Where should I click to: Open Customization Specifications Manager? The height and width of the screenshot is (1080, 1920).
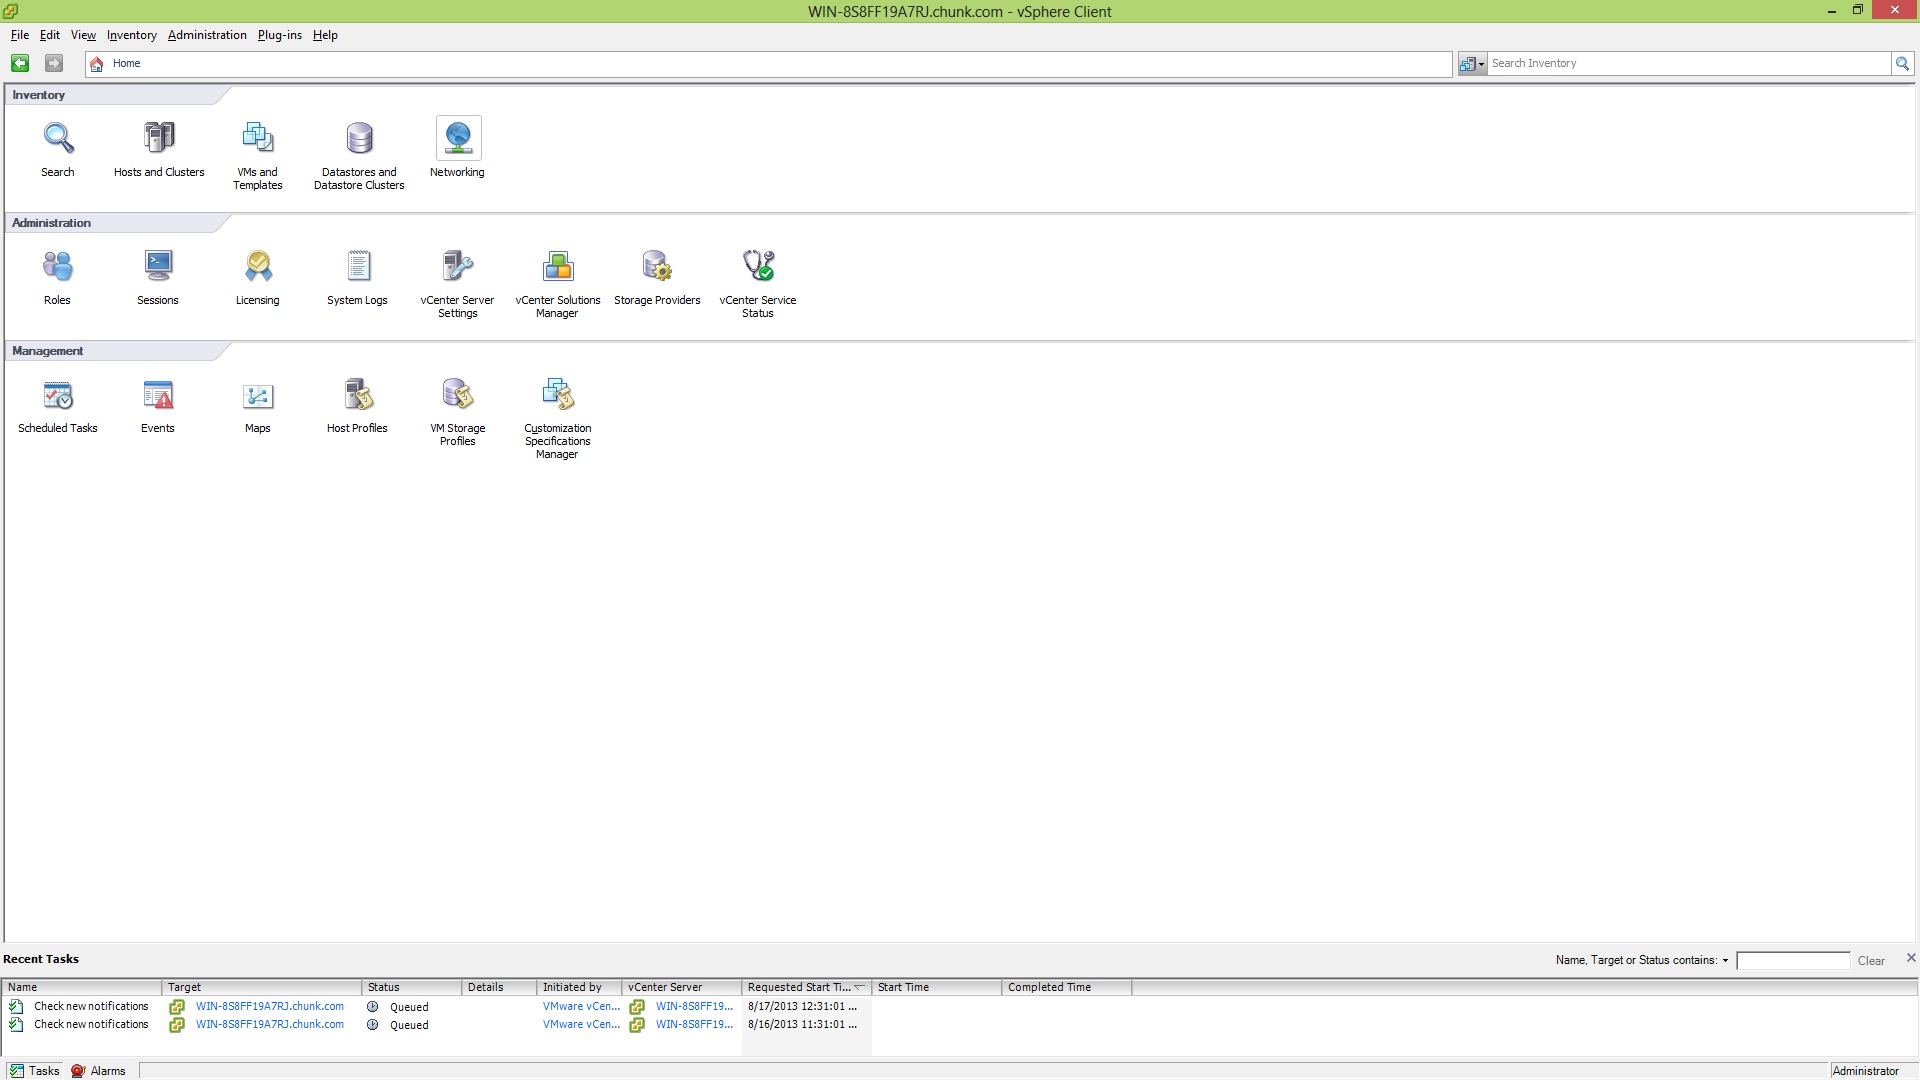(558, 395)
